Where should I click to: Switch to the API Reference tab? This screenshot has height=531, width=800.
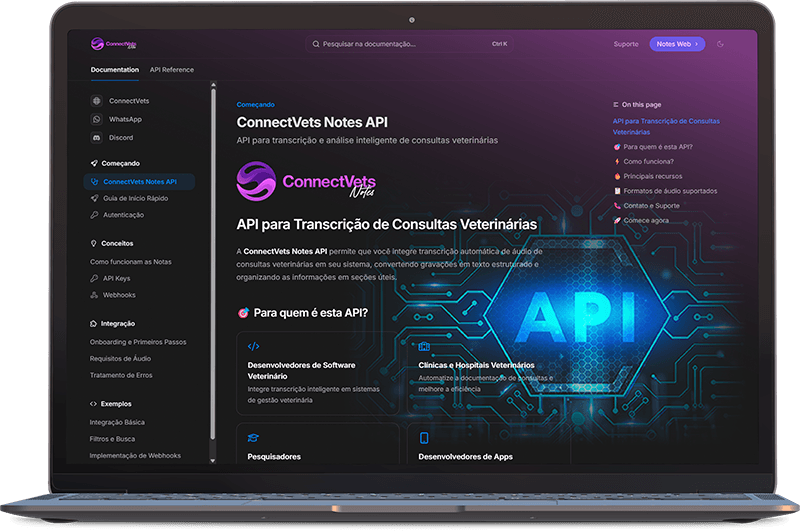point(171,70)
